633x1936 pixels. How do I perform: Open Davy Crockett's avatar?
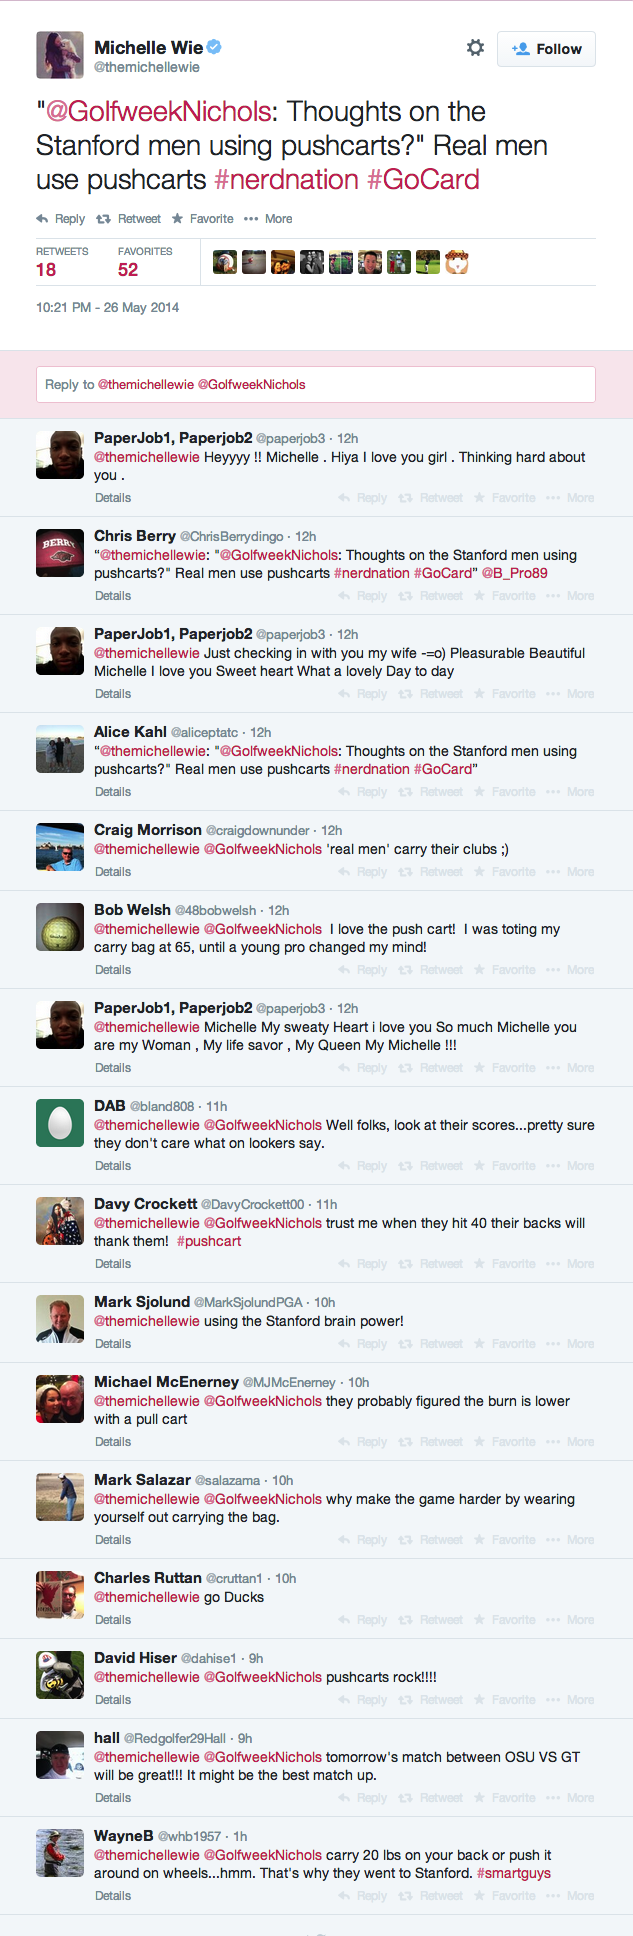60,1221
